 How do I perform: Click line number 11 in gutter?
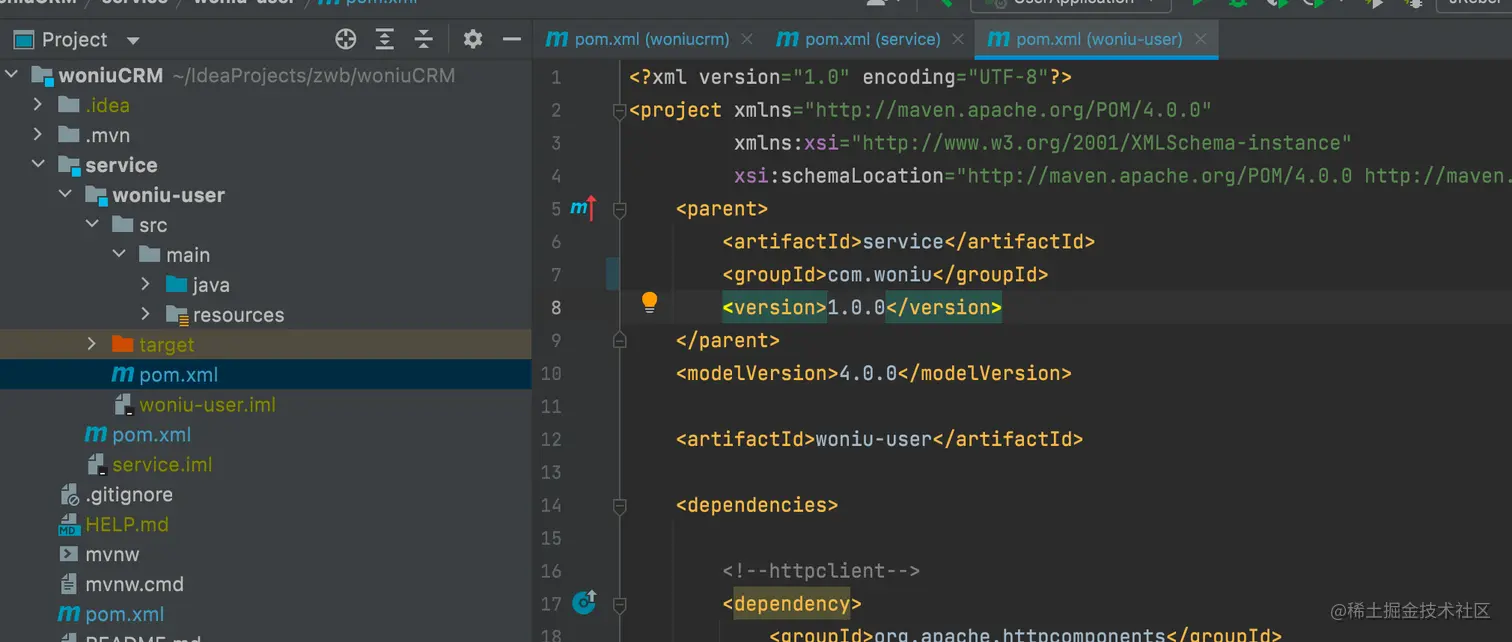tap(551, 406)
